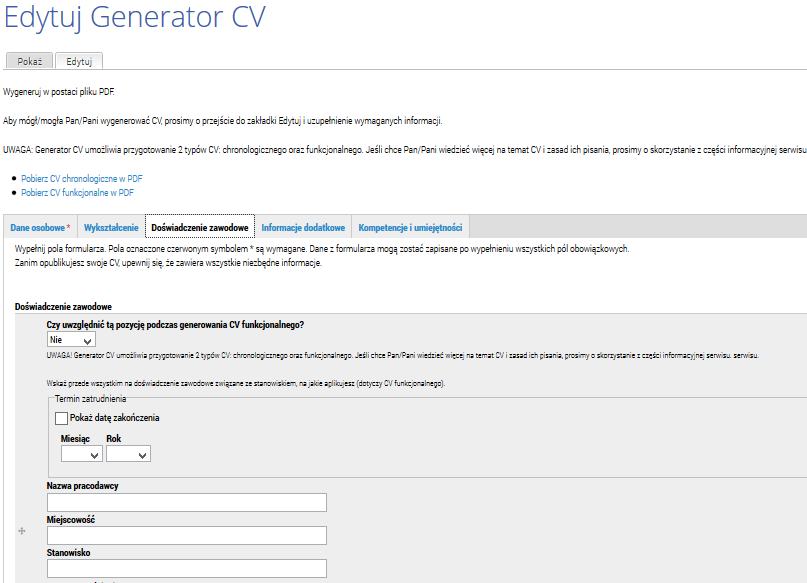Click the 'Miesiąc' label
Image resolution: width=807 pixels, height=583 pixels.
click(x=75, y=439)
